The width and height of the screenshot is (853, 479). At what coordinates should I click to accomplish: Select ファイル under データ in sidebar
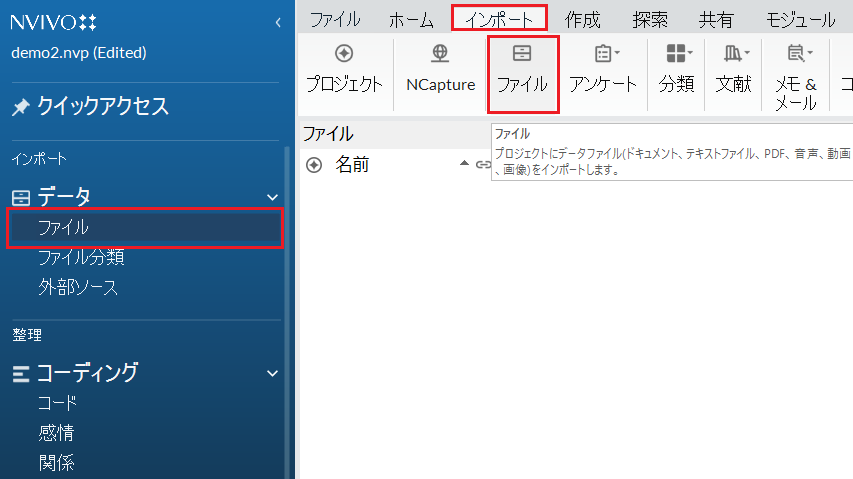coord(145,227)
